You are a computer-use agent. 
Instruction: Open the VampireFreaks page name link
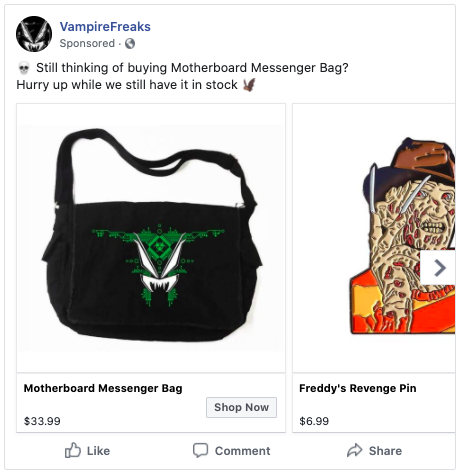point(105,27)
